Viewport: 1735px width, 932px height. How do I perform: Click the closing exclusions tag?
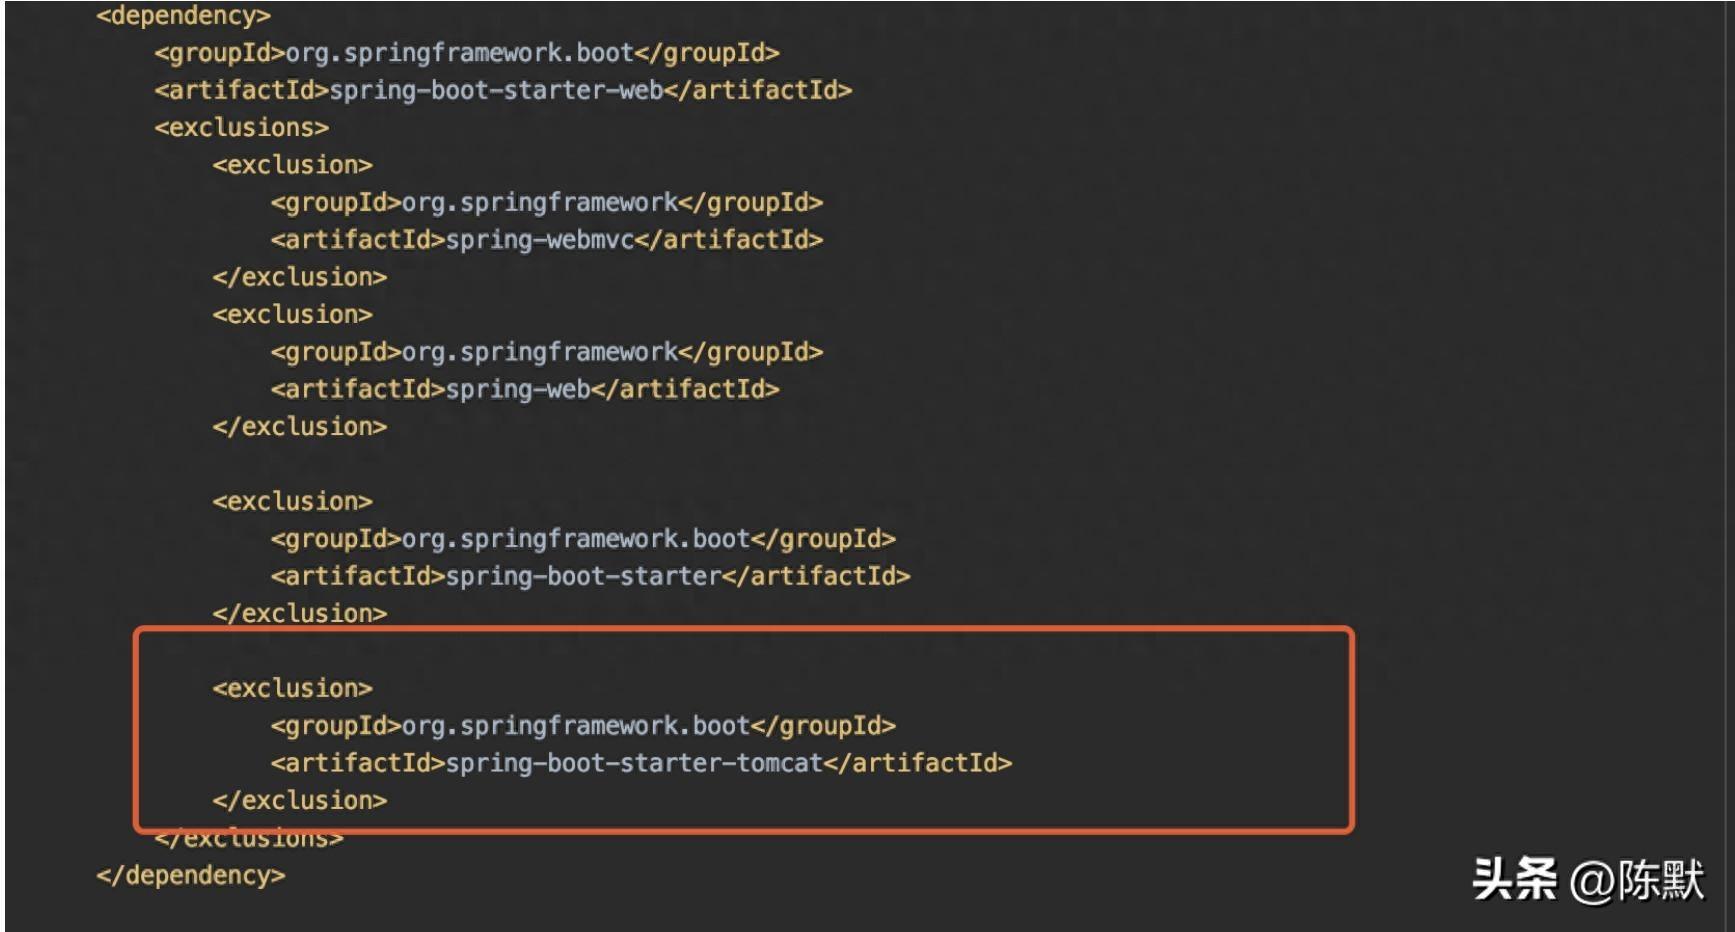(x=249, y=839)
